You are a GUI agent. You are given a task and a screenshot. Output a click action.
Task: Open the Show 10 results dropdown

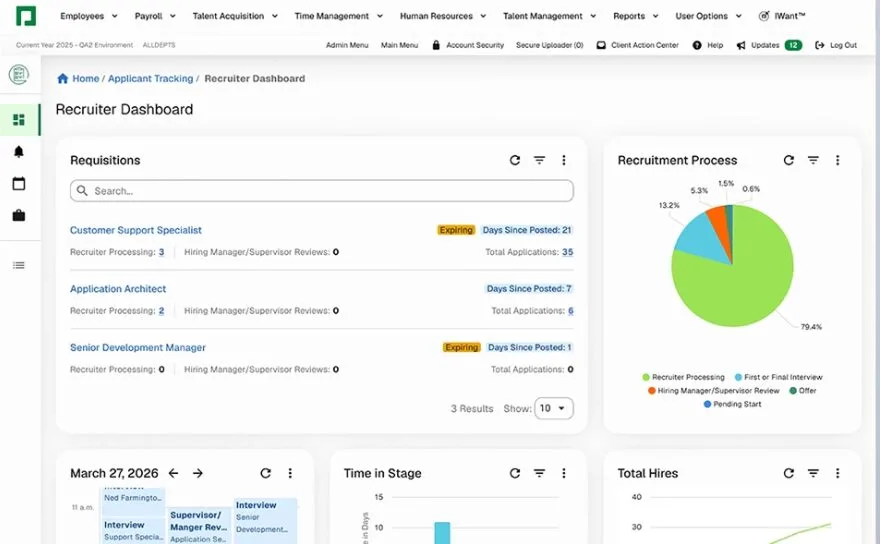553,408
